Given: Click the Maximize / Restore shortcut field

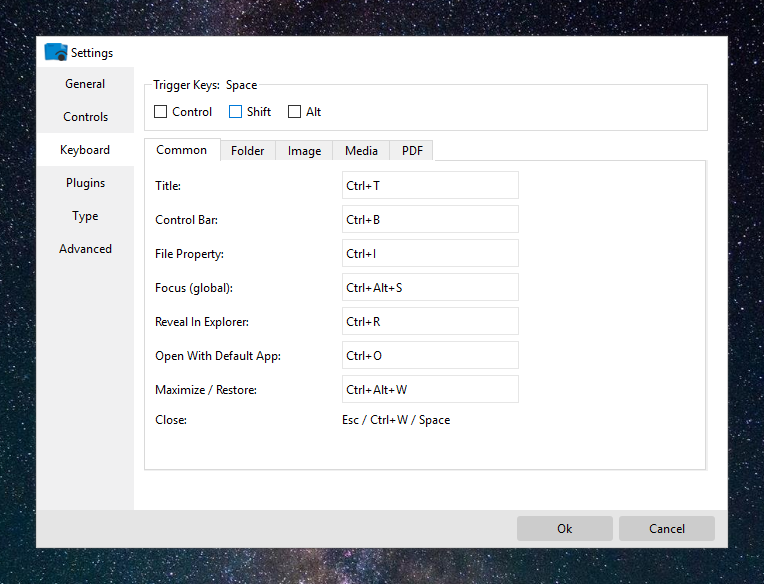Looking at the screenshot, I should pos(430,389).
